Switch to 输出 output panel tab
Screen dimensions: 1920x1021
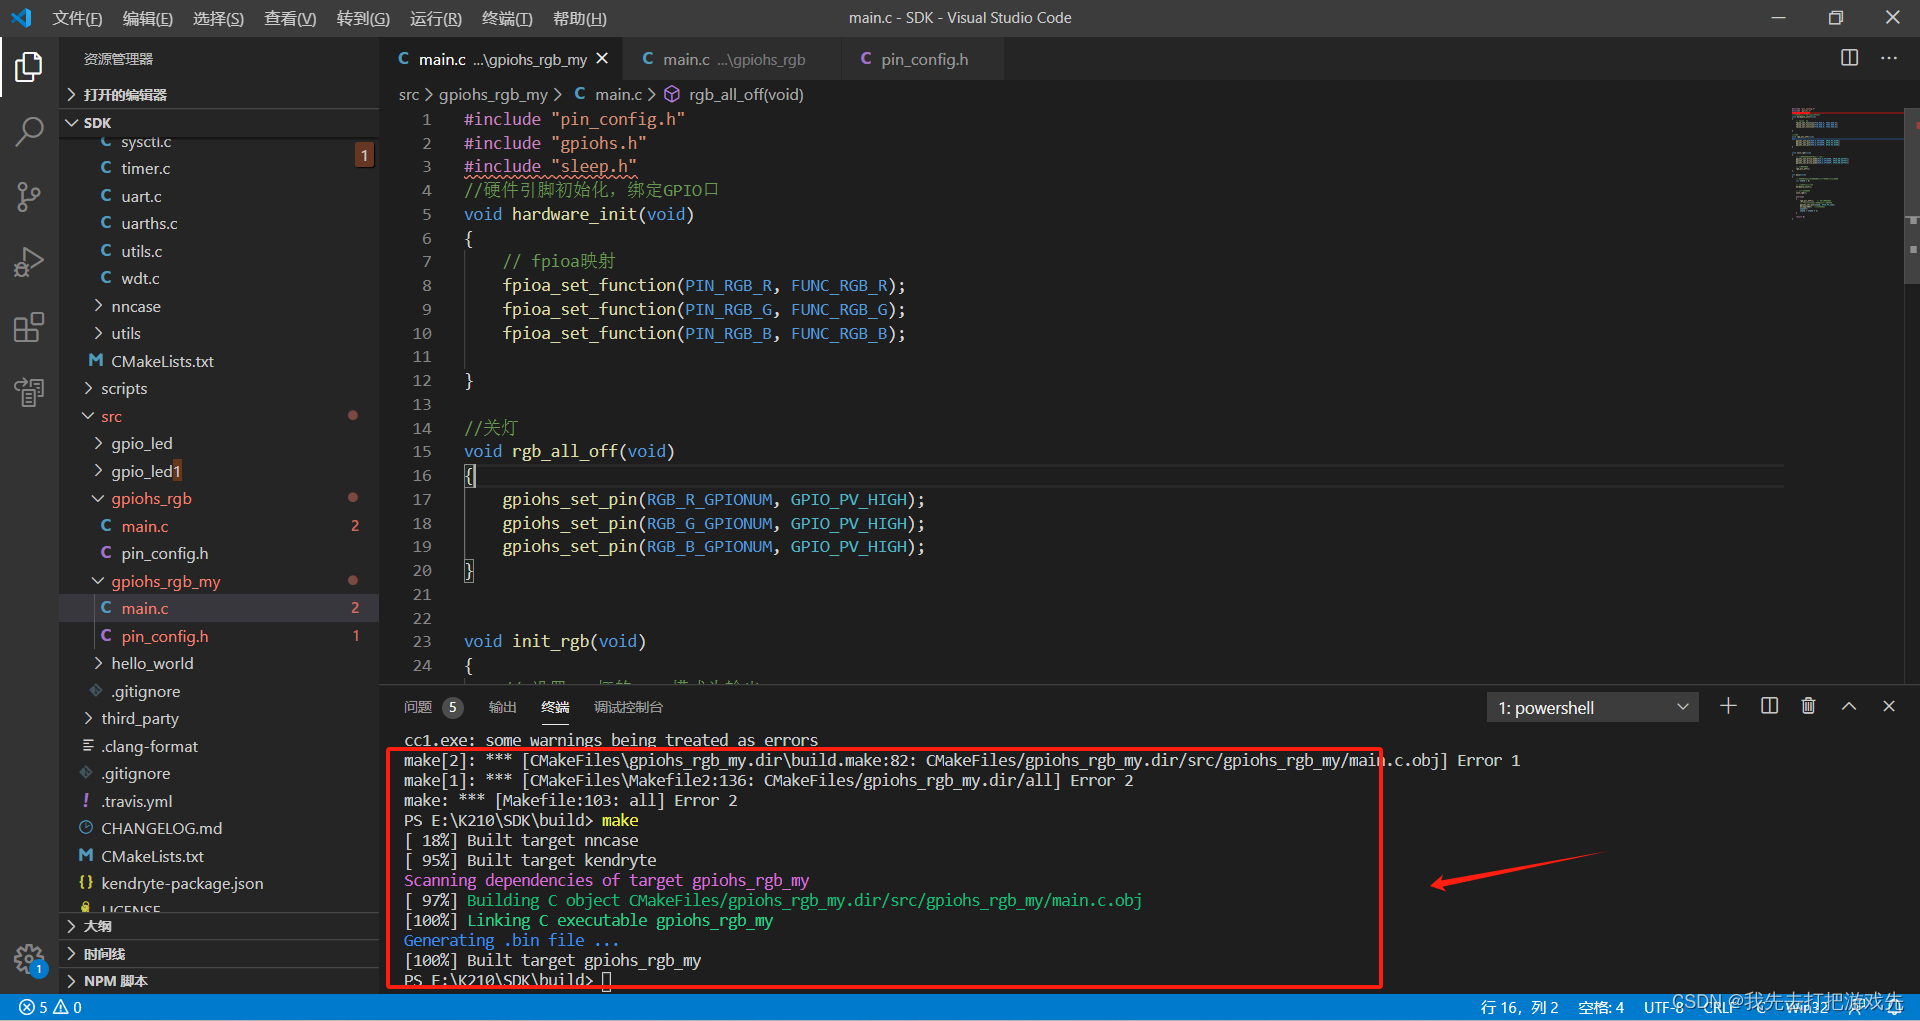click(x=502, y=707)
